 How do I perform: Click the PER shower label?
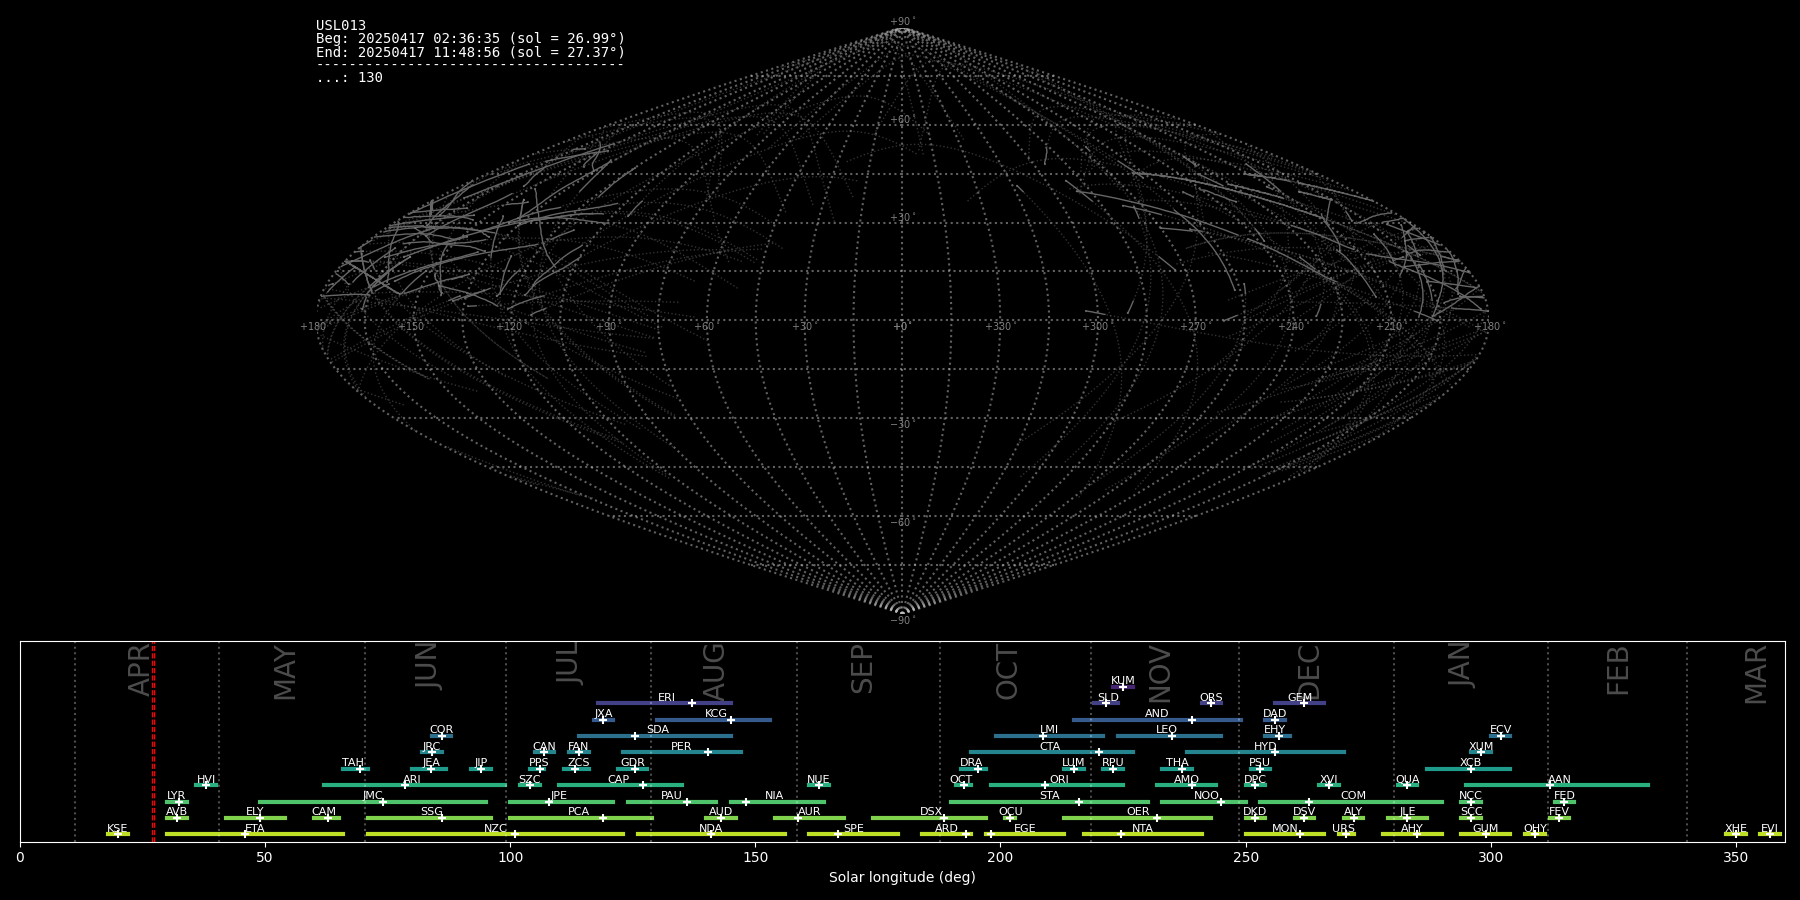681,747
